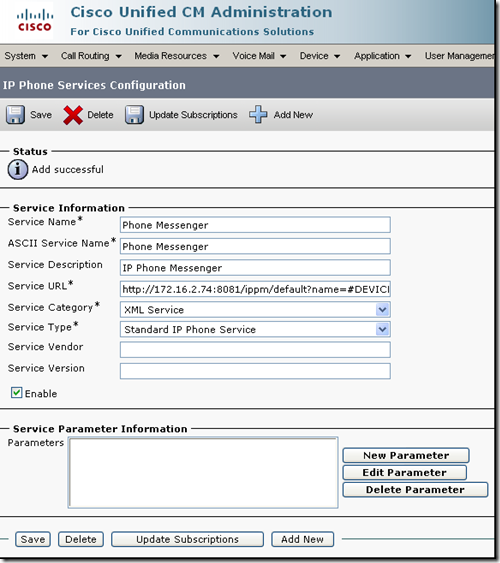Click the status information icon

point(18,169)
